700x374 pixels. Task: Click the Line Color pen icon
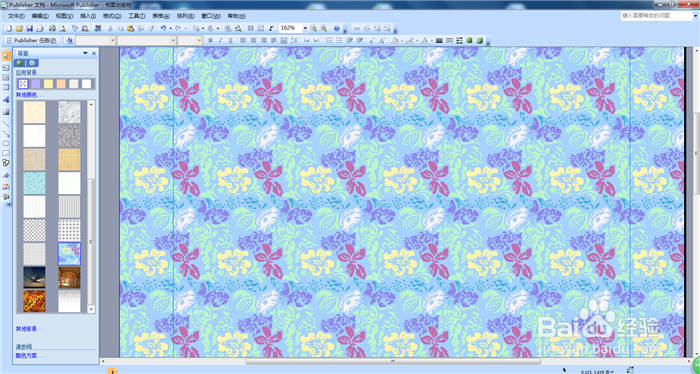click(410, 41)
